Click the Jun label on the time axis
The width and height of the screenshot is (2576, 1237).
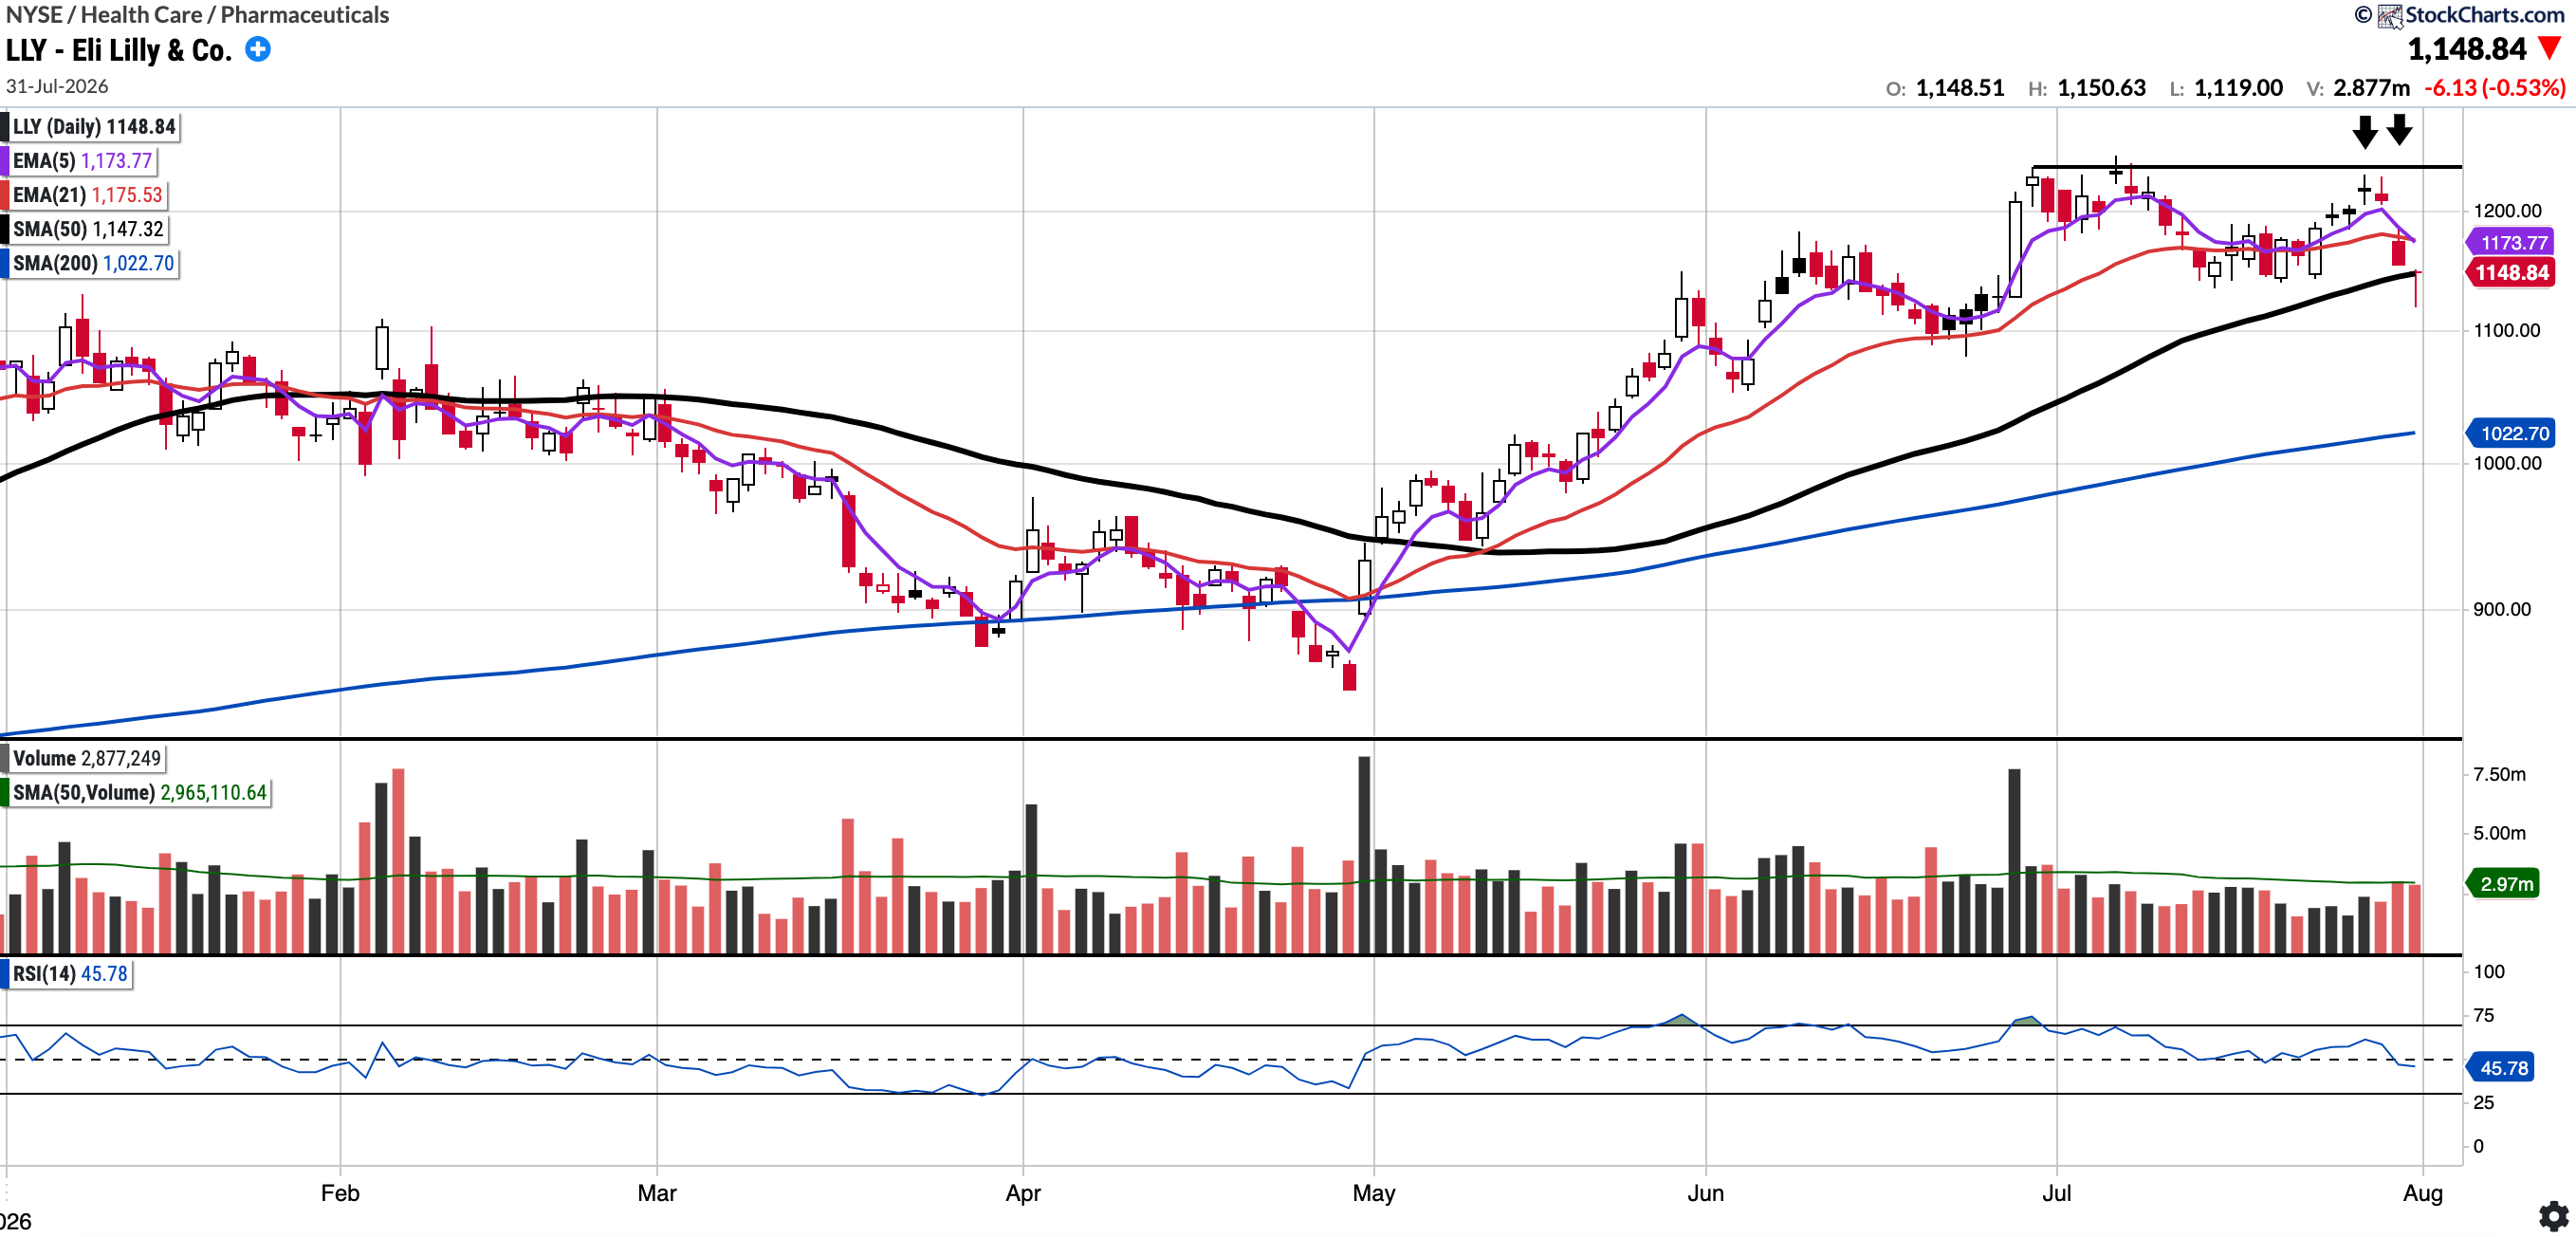[1706, 1192]
